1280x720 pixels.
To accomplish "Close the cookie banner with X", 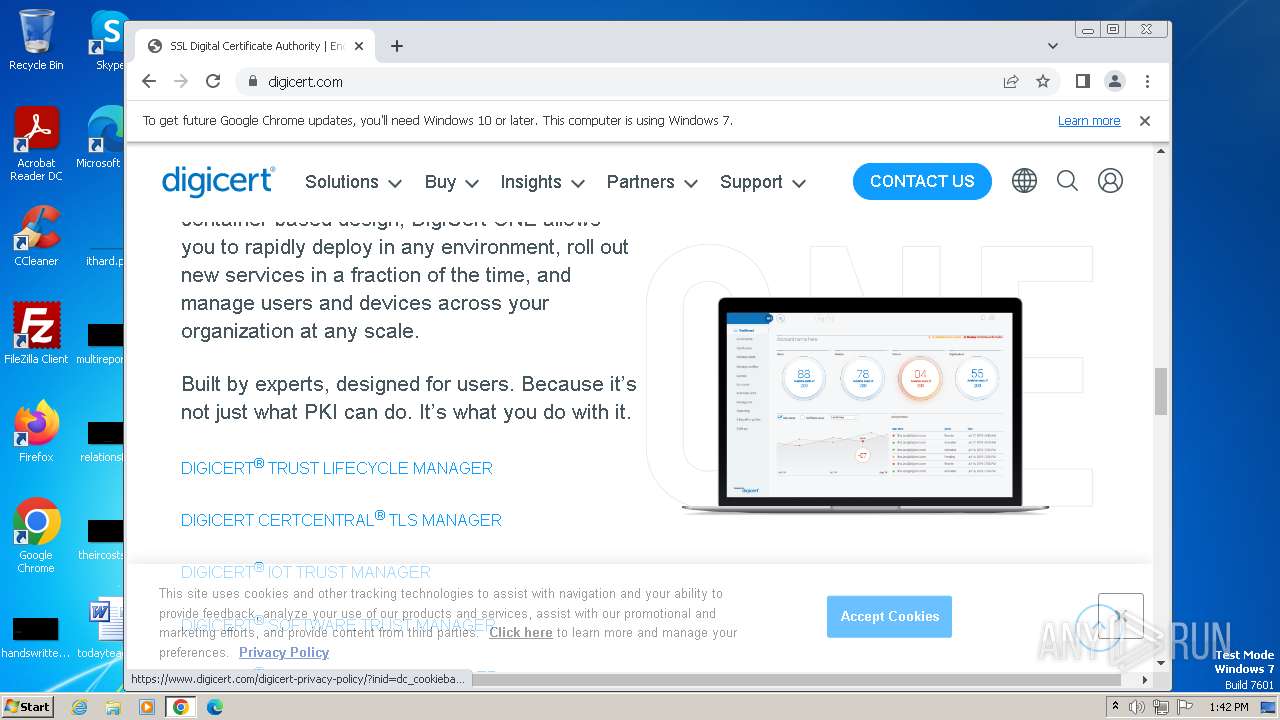I will pos(1120,616).
